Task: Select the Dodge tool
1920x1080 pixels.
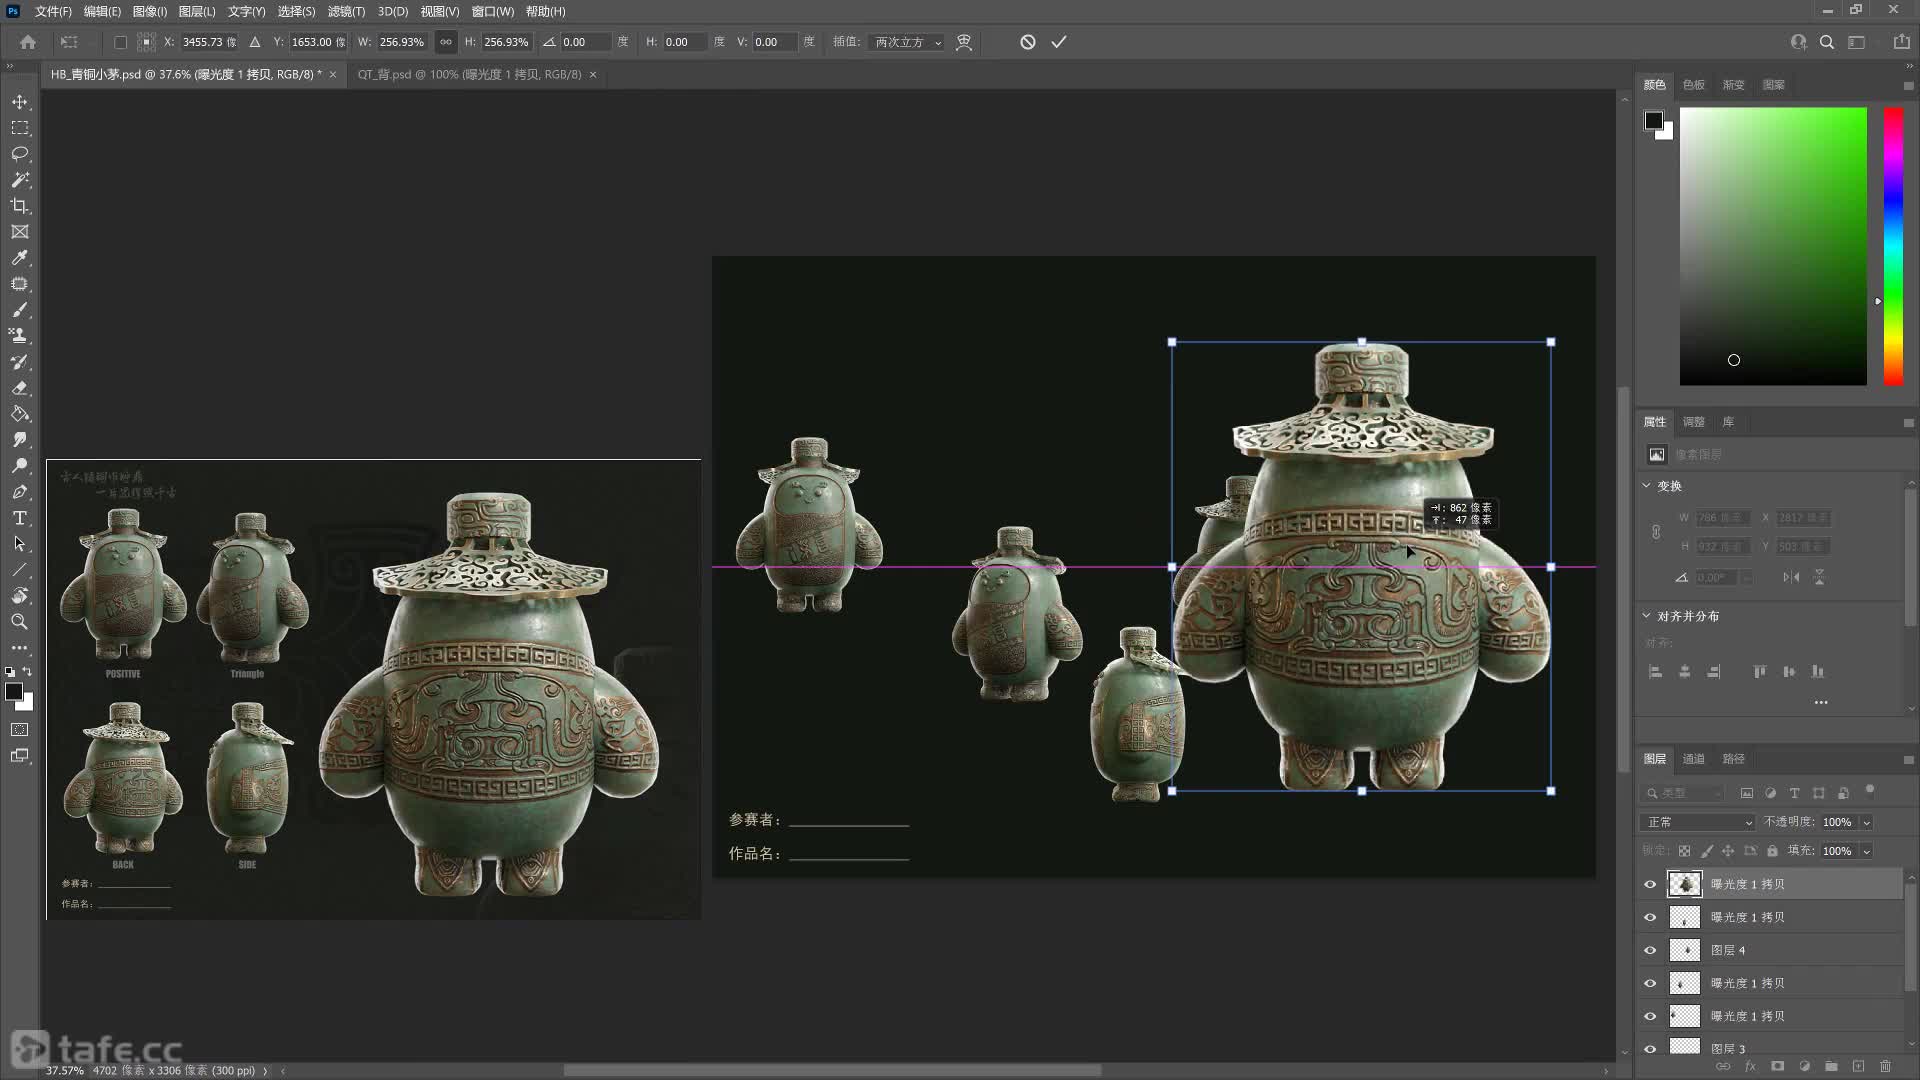Action: 19,466
